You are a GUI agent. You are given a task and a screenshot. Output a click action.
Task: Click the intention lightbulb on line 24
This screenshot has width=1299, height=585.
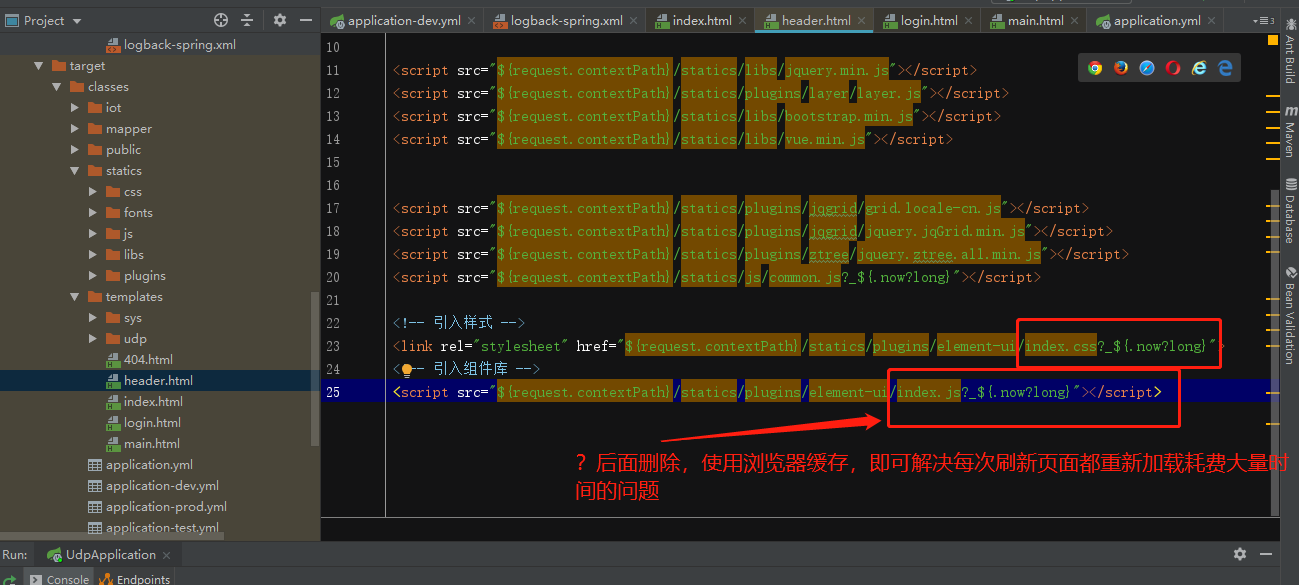point(407,369)
